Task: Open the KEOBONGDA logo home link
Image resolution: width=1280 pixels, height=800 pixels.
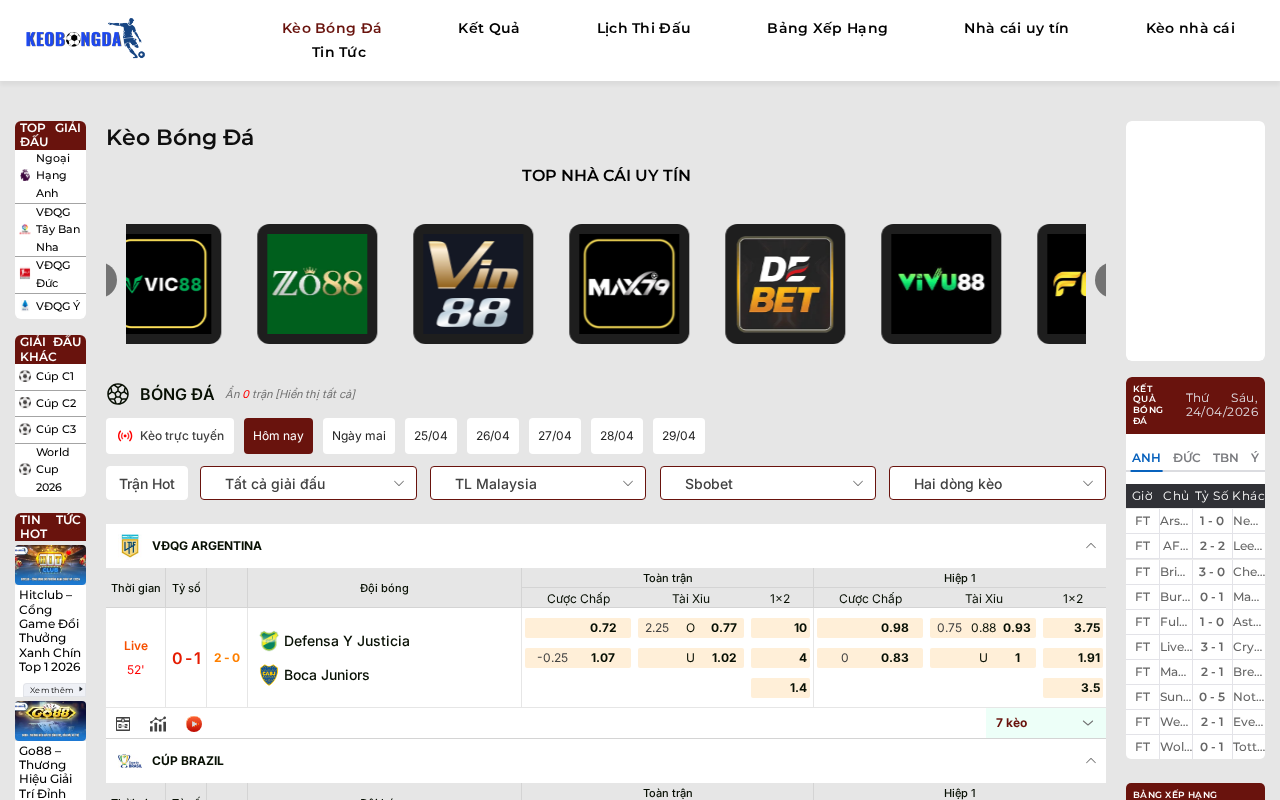Action: click(x=85, y=39)
